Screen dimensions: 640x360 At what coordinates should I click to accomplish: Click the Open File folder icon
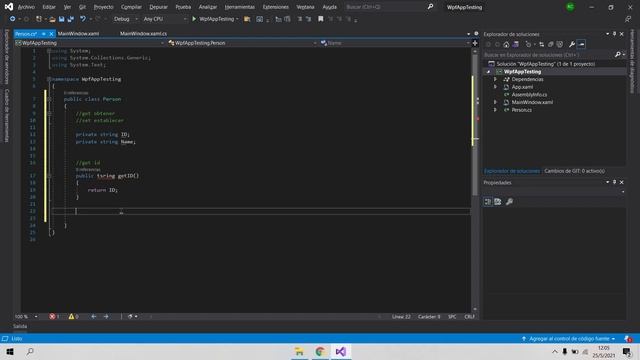(52, 19)
